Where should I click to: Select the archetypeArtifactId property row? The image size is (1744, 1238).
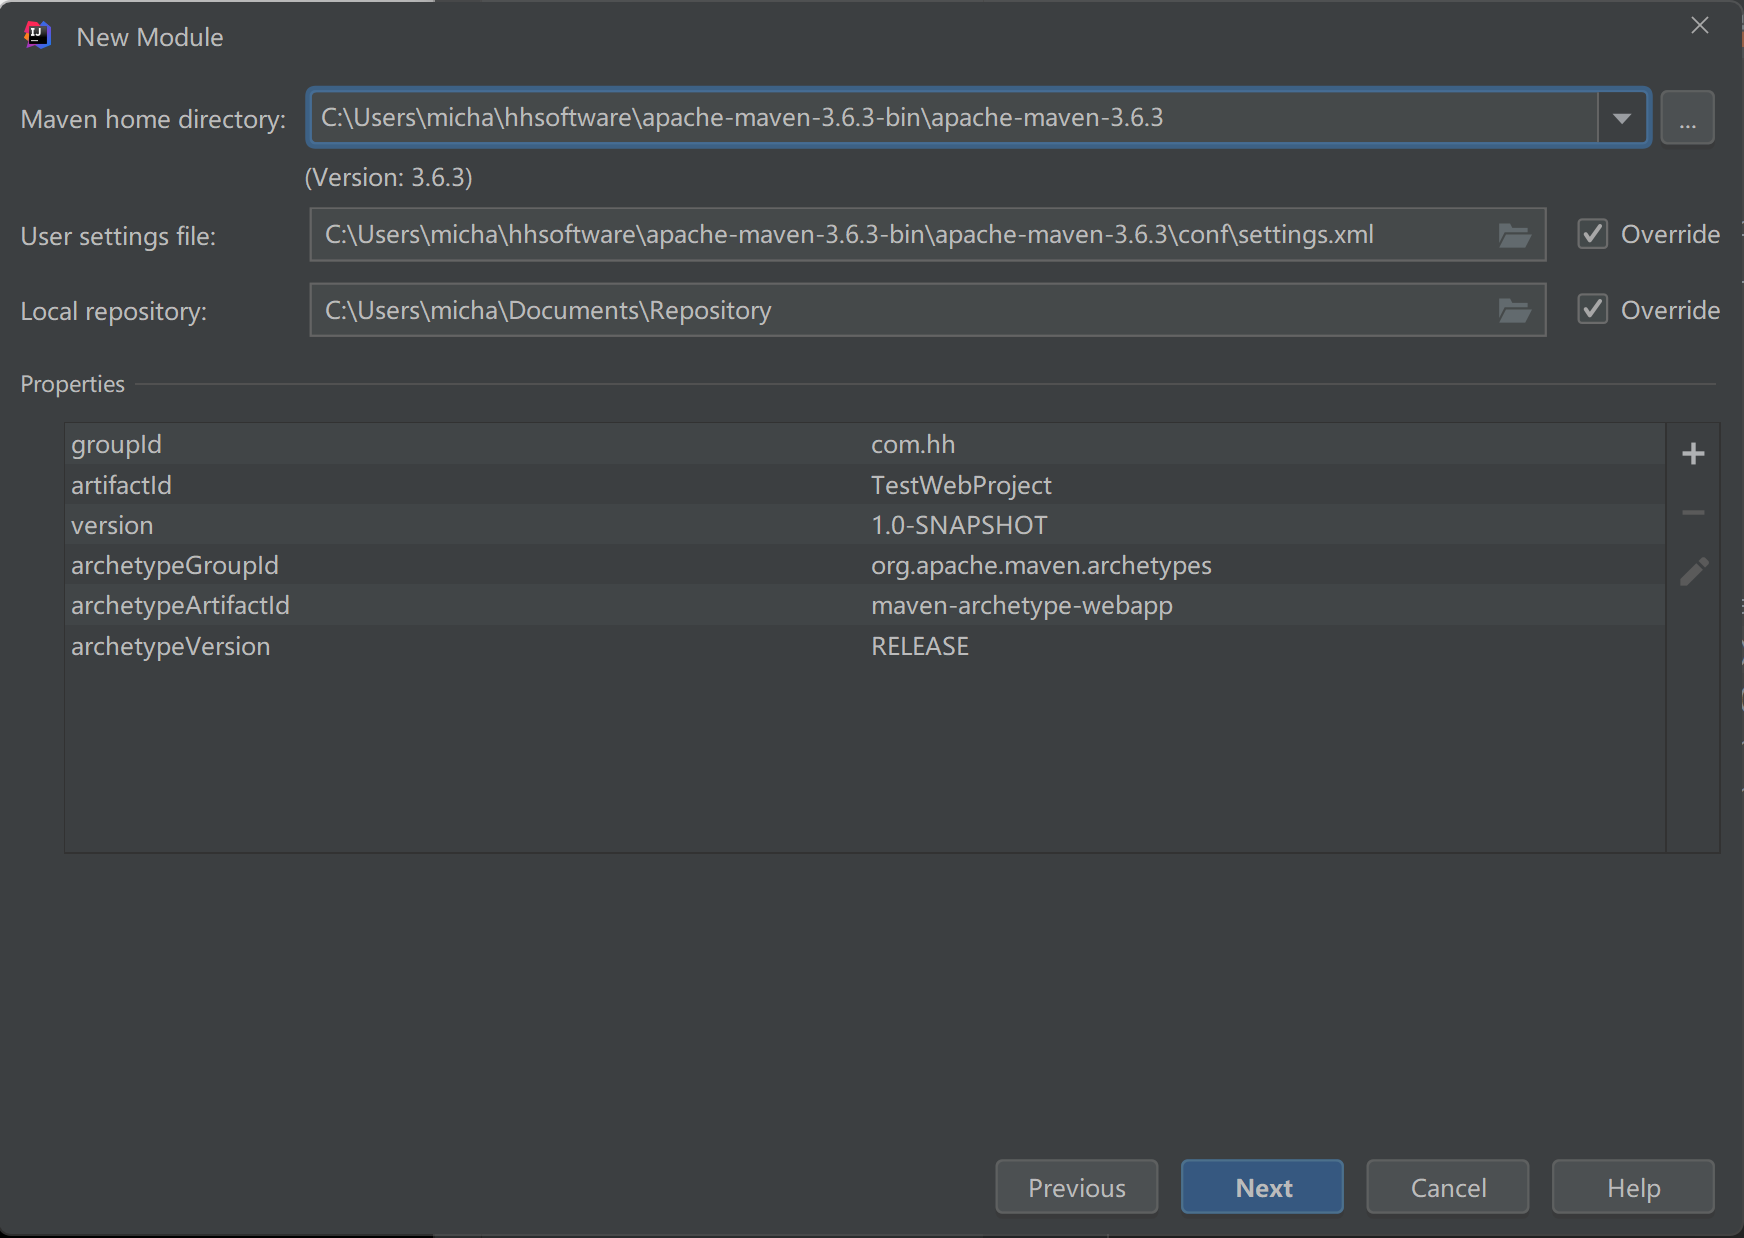[865, 605]
